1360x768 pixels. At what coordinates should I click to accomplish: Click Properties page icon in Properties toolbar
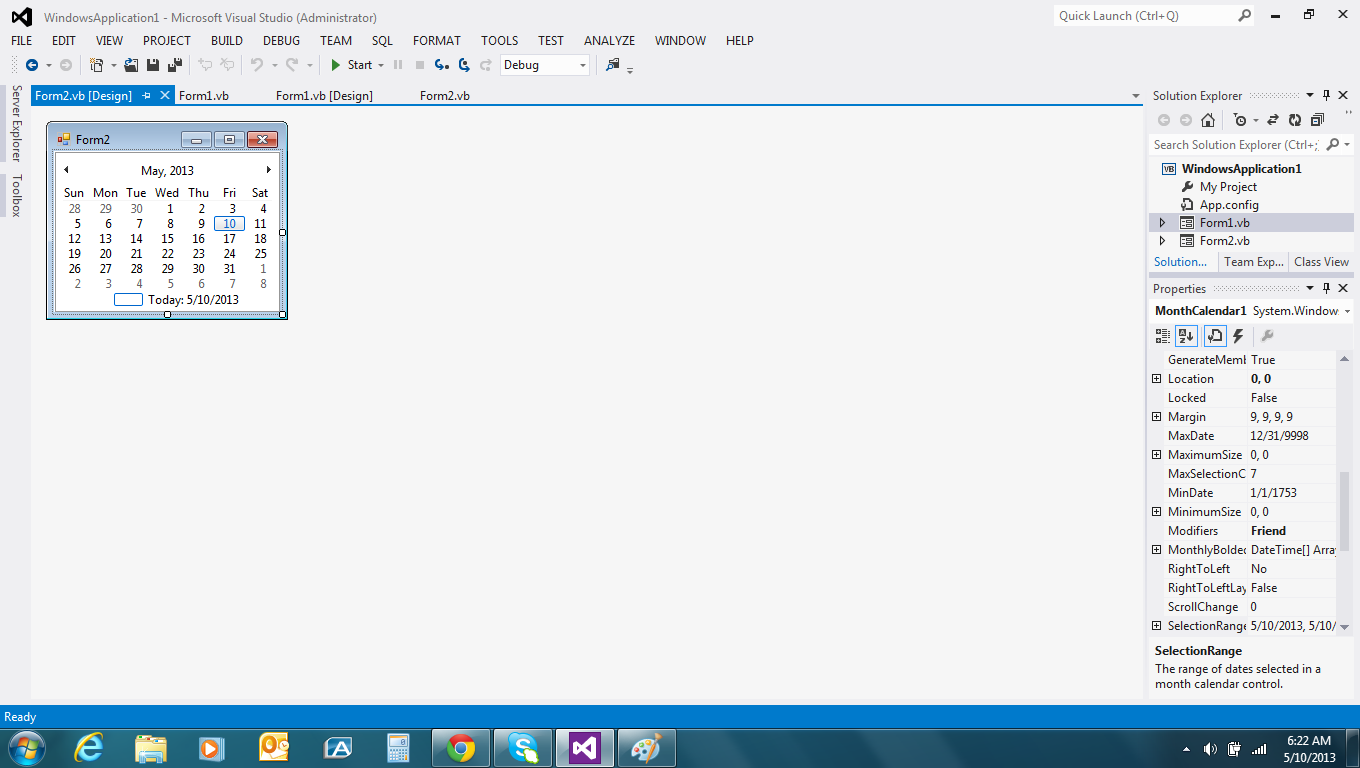pos(1215,336)
